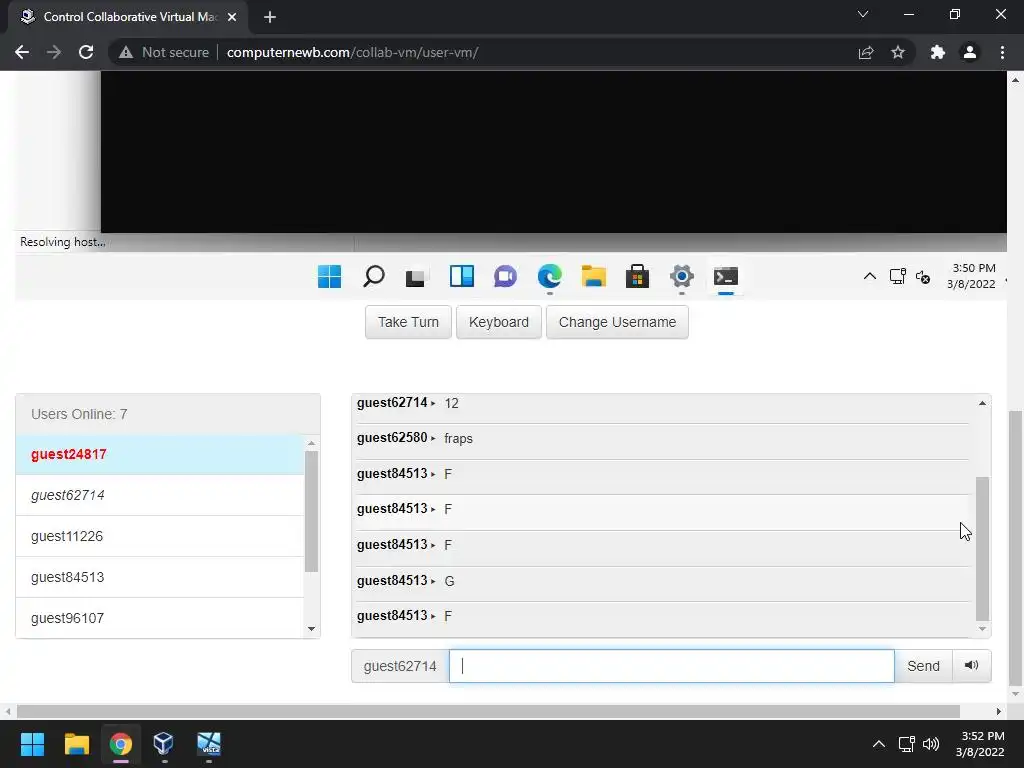Open Chrome's three-dot menu
Image resolution: width=1024 pixels, height=768 pixels.
(1002, 52)
